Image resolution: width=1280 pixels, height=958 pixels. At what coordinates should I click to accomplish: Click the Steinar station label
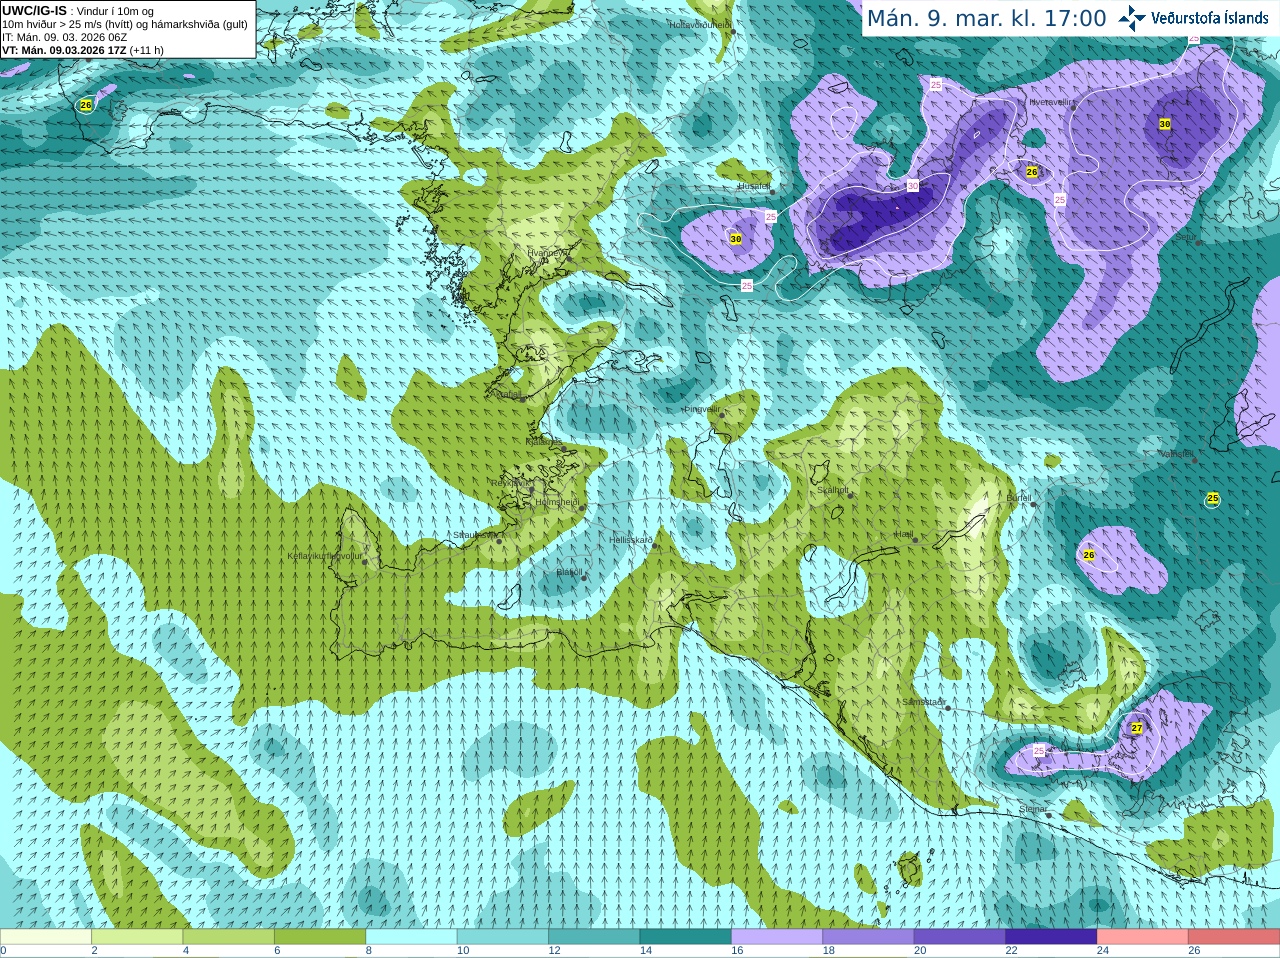(1033, 809)
